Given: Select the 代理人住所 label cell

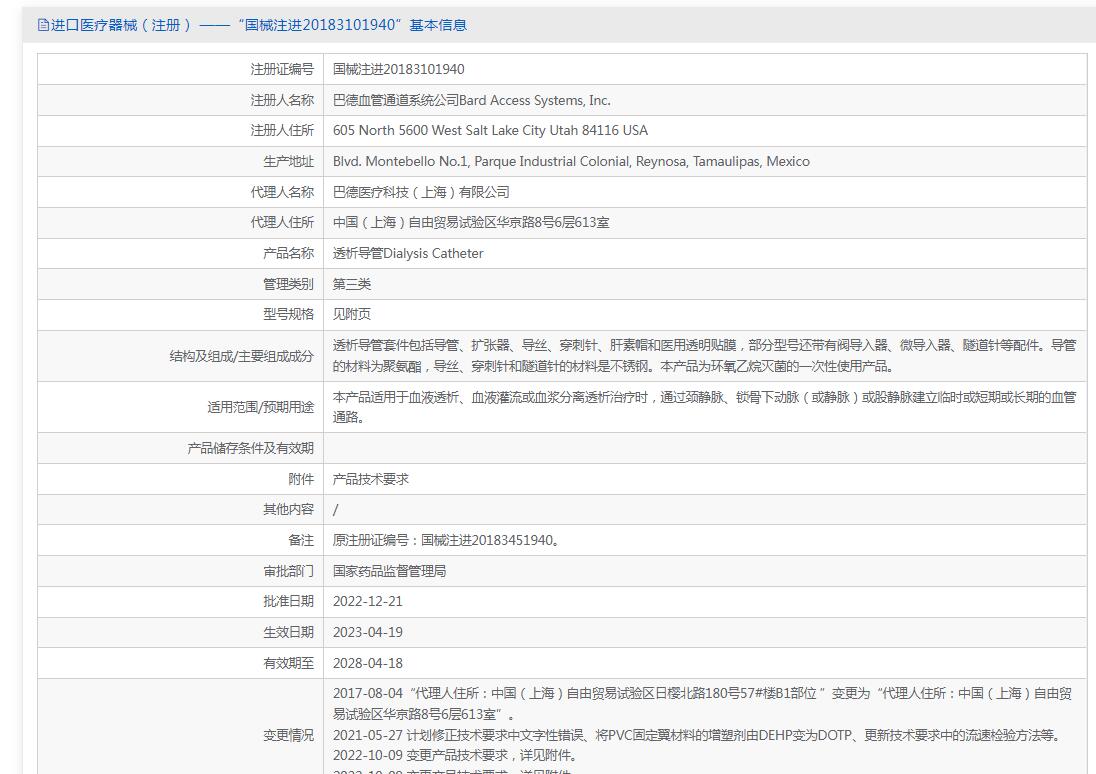Looking at the screenshot, I should point(180,222).
